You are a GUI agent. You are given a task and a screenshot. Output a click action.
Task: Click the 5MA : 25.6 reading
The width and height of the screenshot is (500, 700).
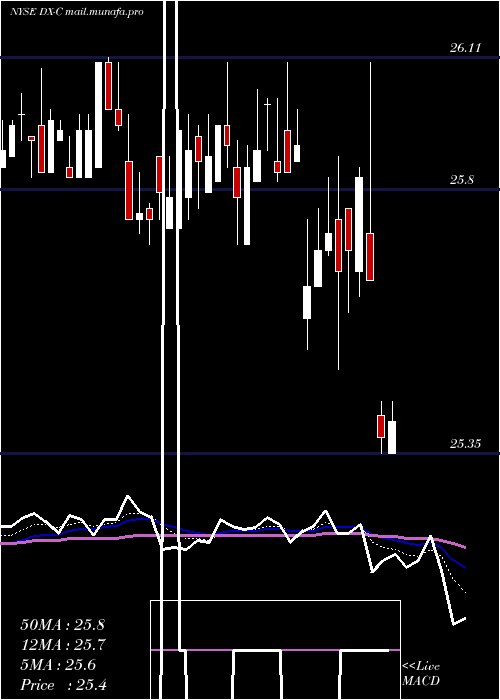[58, 665]
